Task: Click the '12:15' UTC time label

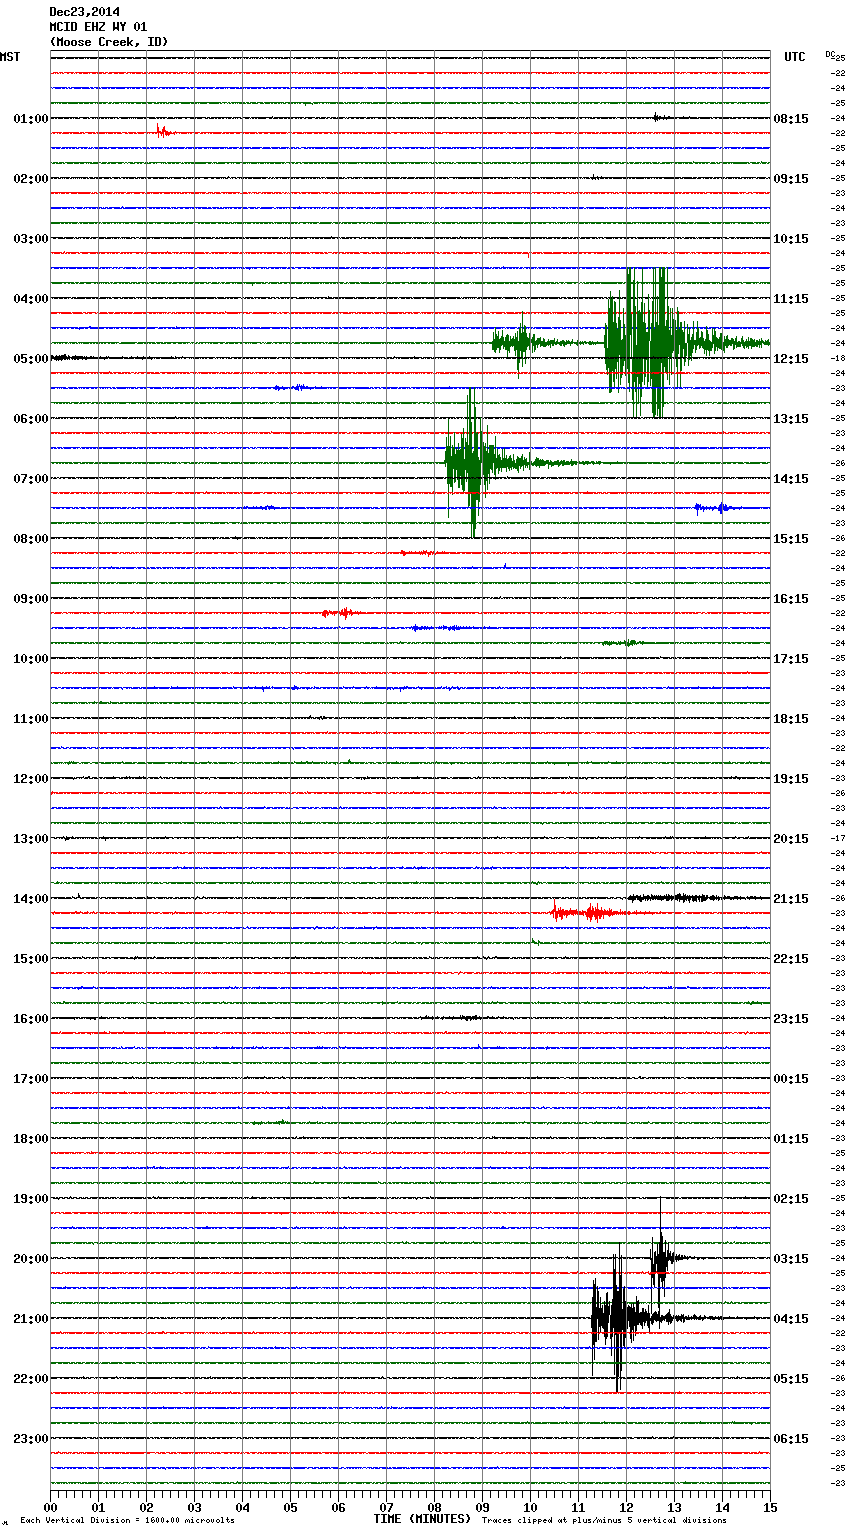Action: pos(791,359)
